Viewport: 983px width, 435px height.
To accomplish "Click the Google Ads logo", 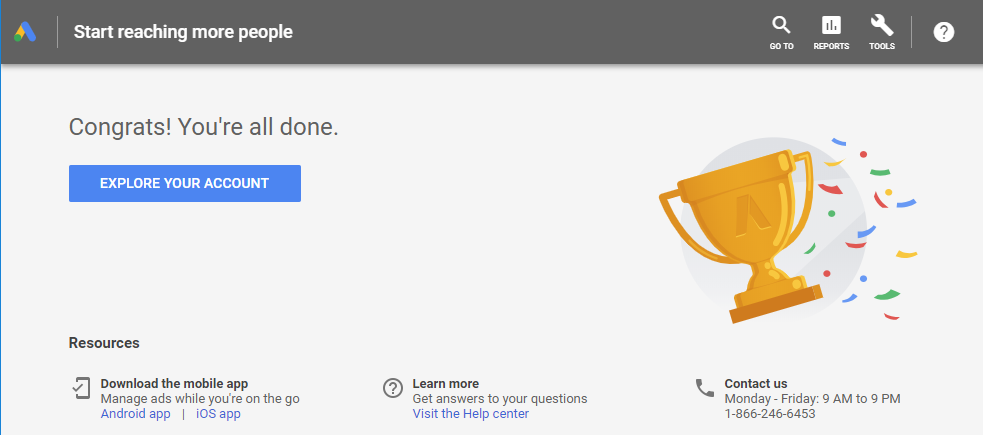I will point(24,32).
